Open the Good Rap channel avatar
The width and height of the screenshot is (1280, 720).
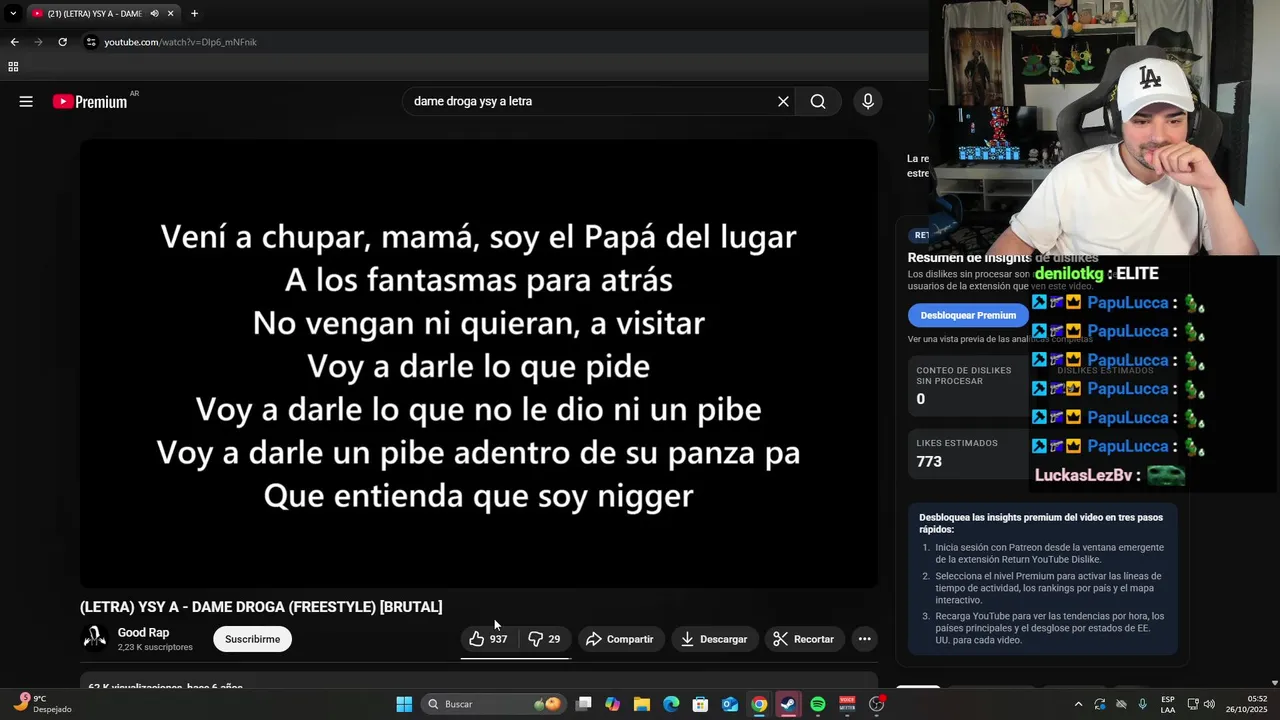point(95,638)
